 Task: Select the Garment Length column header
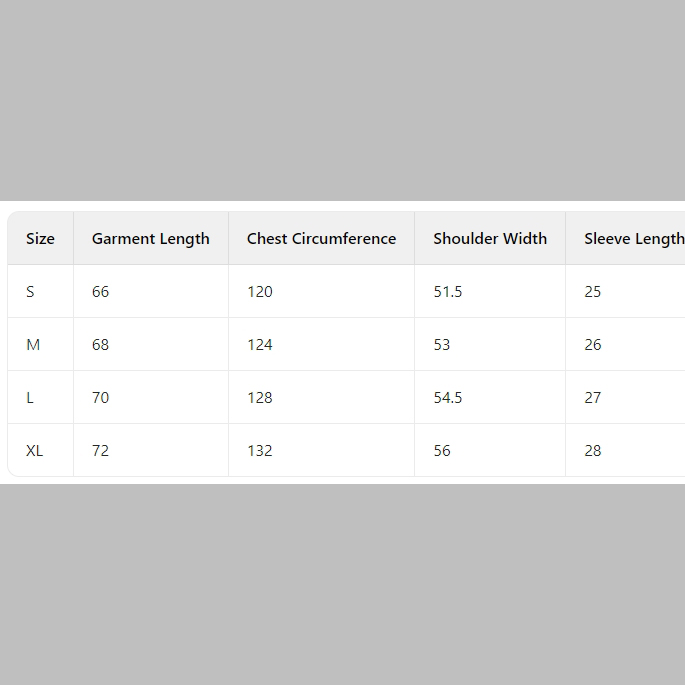pyautogui.click(x=151, y=239)
